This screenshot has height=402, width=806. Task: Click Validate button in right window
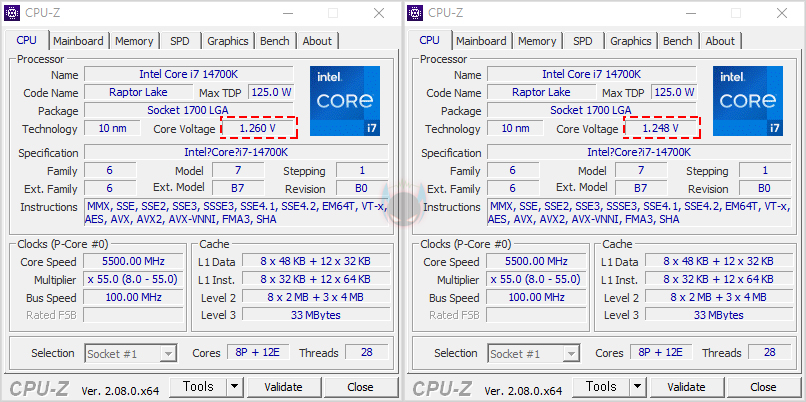click(x=686, y=387)
